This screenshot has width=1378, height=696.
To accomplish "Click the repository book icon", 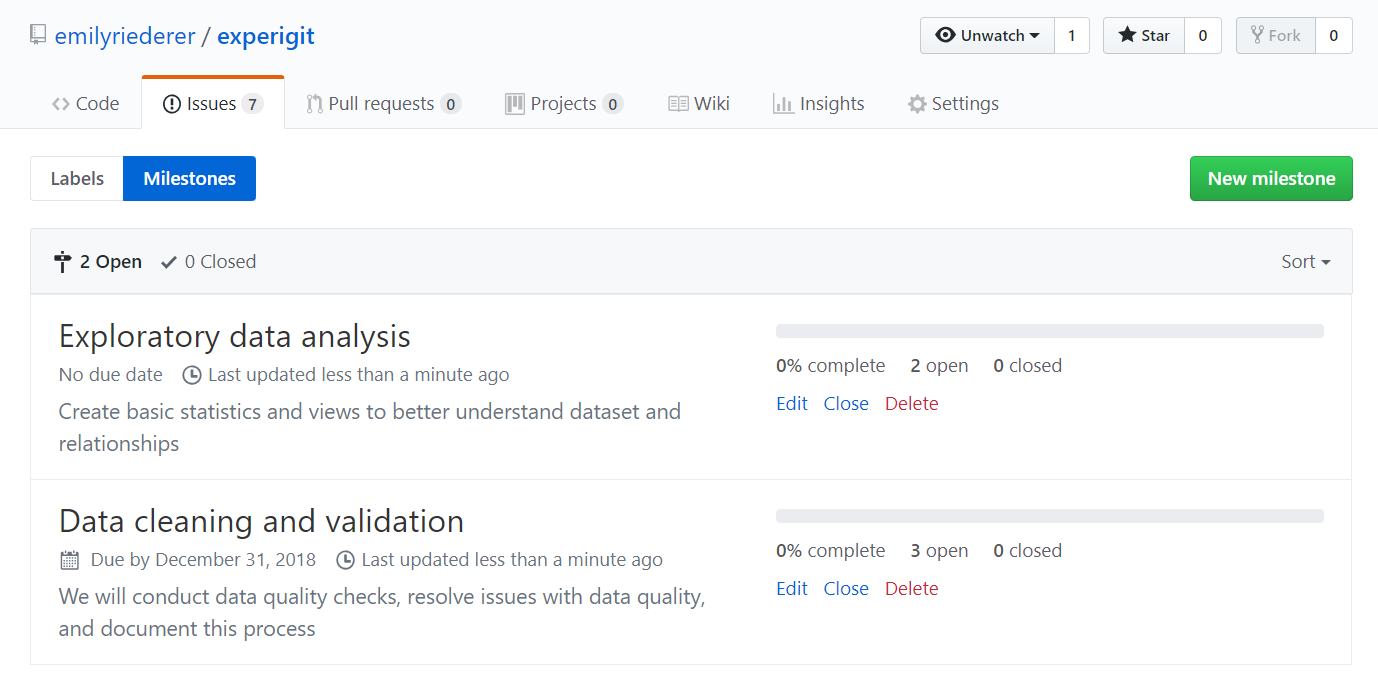I will click(x=38, y=36).
